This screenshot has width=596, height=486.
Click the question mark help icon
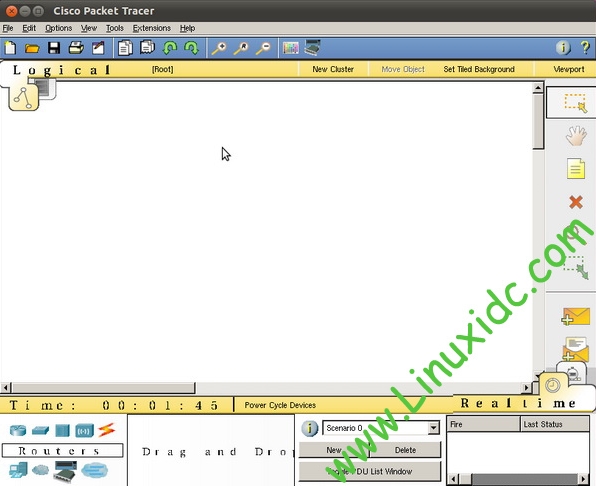pyautogui.click(x=585, y=48)
